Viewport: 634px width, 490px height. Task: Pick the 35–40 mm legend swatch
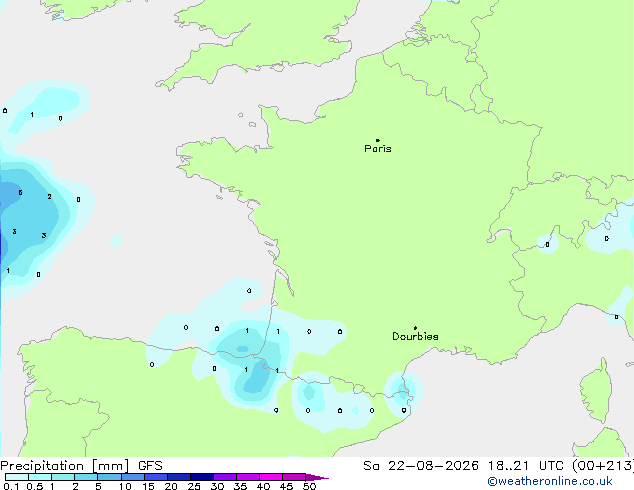pos(248,477)
